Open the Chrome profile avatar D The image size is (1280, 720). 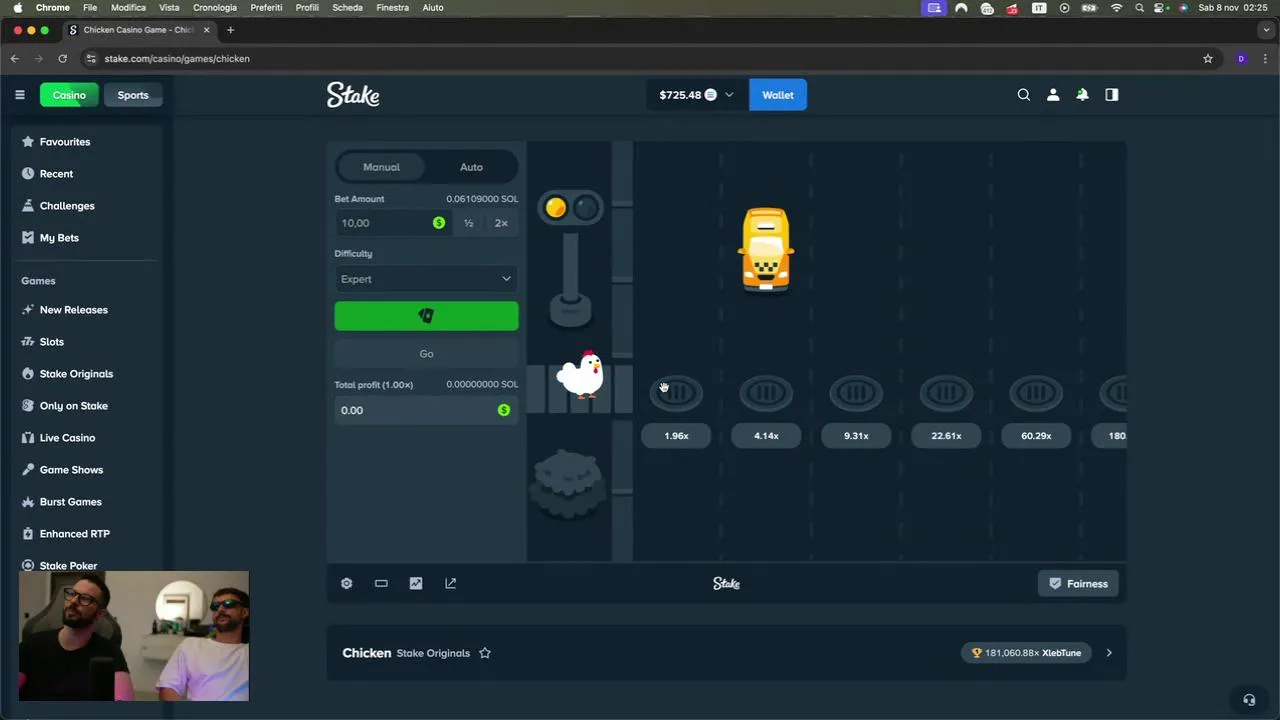click(1241, 59)
